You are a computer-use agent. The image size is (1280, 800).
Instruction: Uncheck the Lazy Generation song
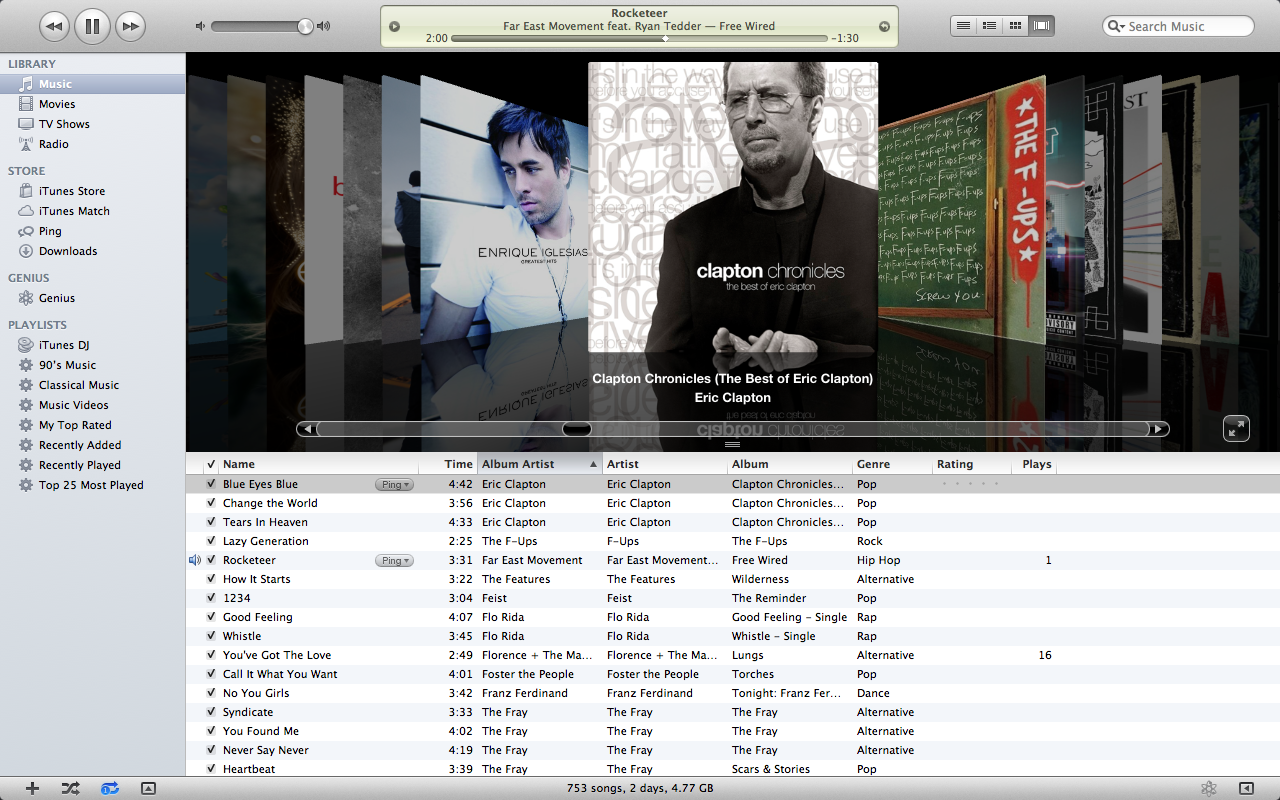[x=211, y=541]
